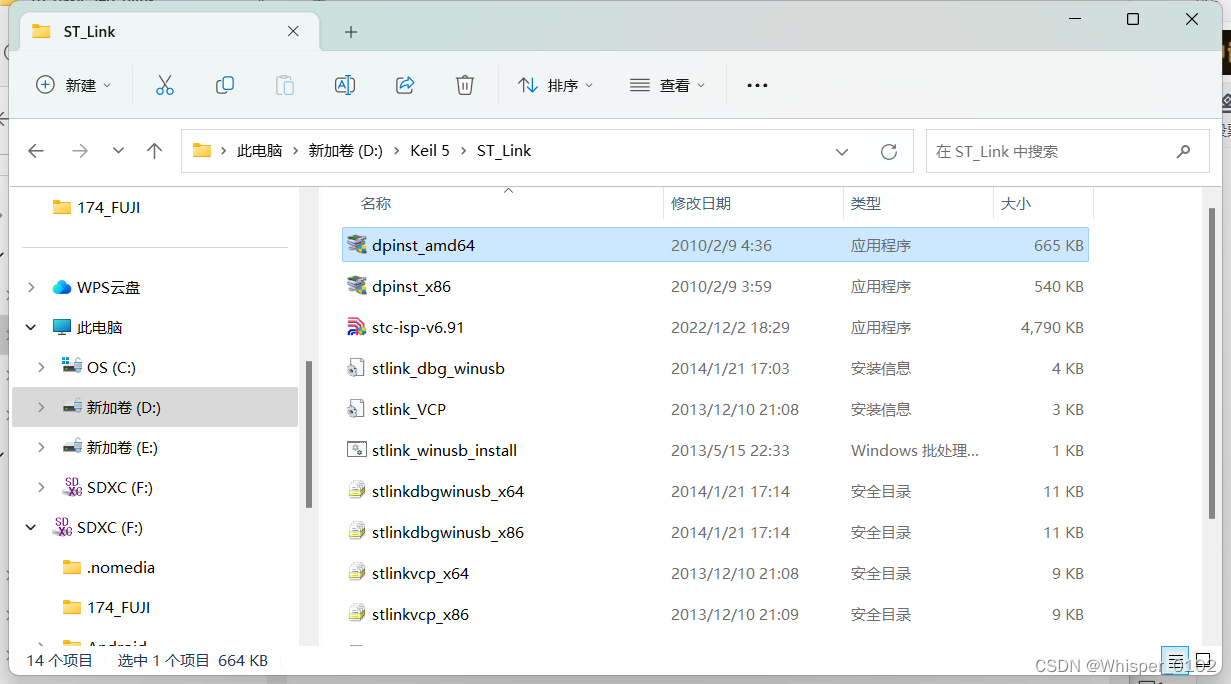Open the 查看 dropdown
The width and height of the screenshot is (1231, 684).
(668, 85)
